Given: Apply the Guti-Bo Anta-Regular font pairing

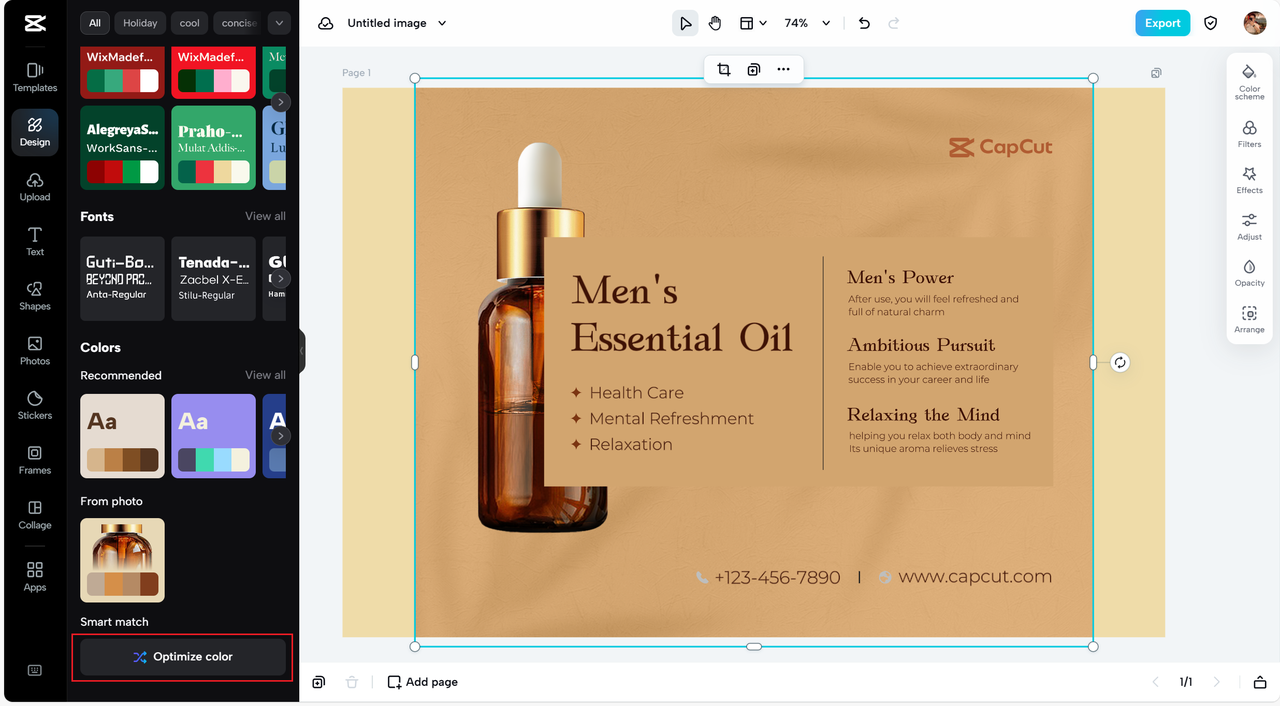Looking at the screenshot, I should click(x=122, y=279).
